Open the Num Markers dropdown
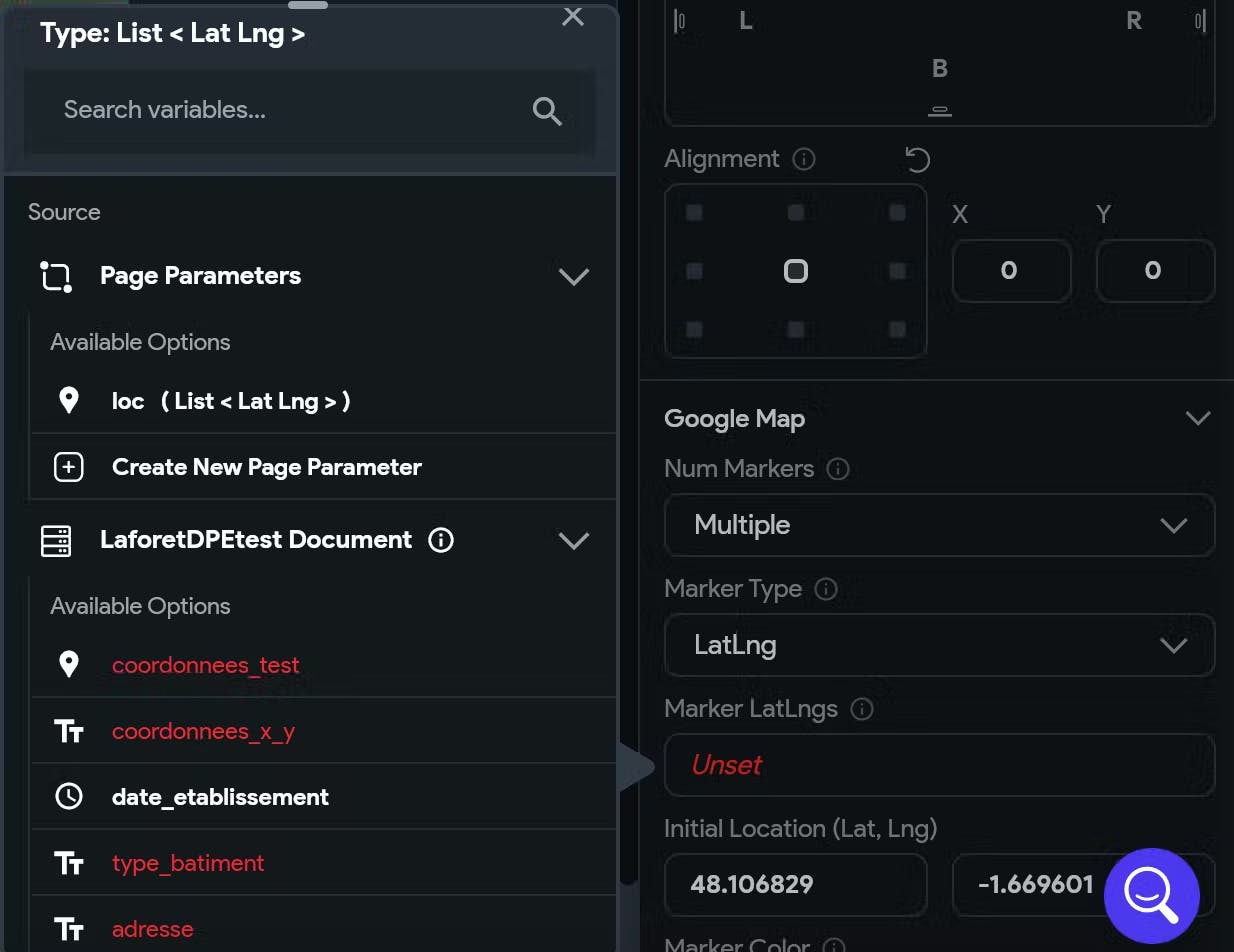This screenshot has width=1234, height=952. point(939,525)
